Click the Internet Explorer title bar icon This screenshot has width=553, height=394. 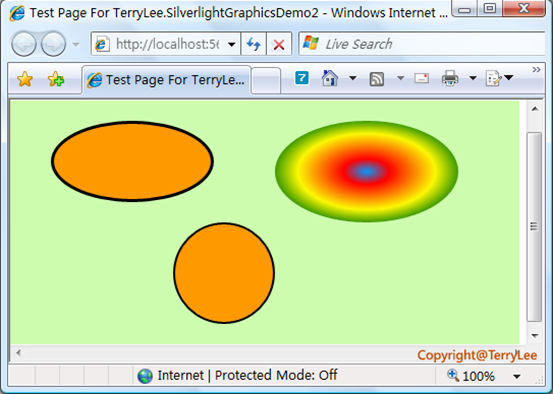(x=17, y=13)
